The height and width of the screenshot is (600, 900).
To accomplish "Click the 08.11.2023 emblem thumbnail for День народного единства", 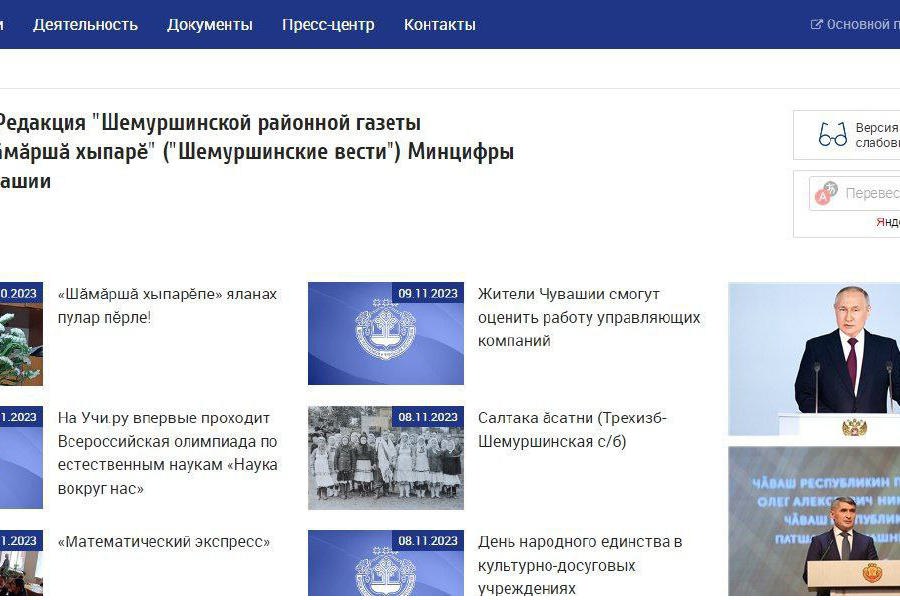I will [x=386, y=563].
